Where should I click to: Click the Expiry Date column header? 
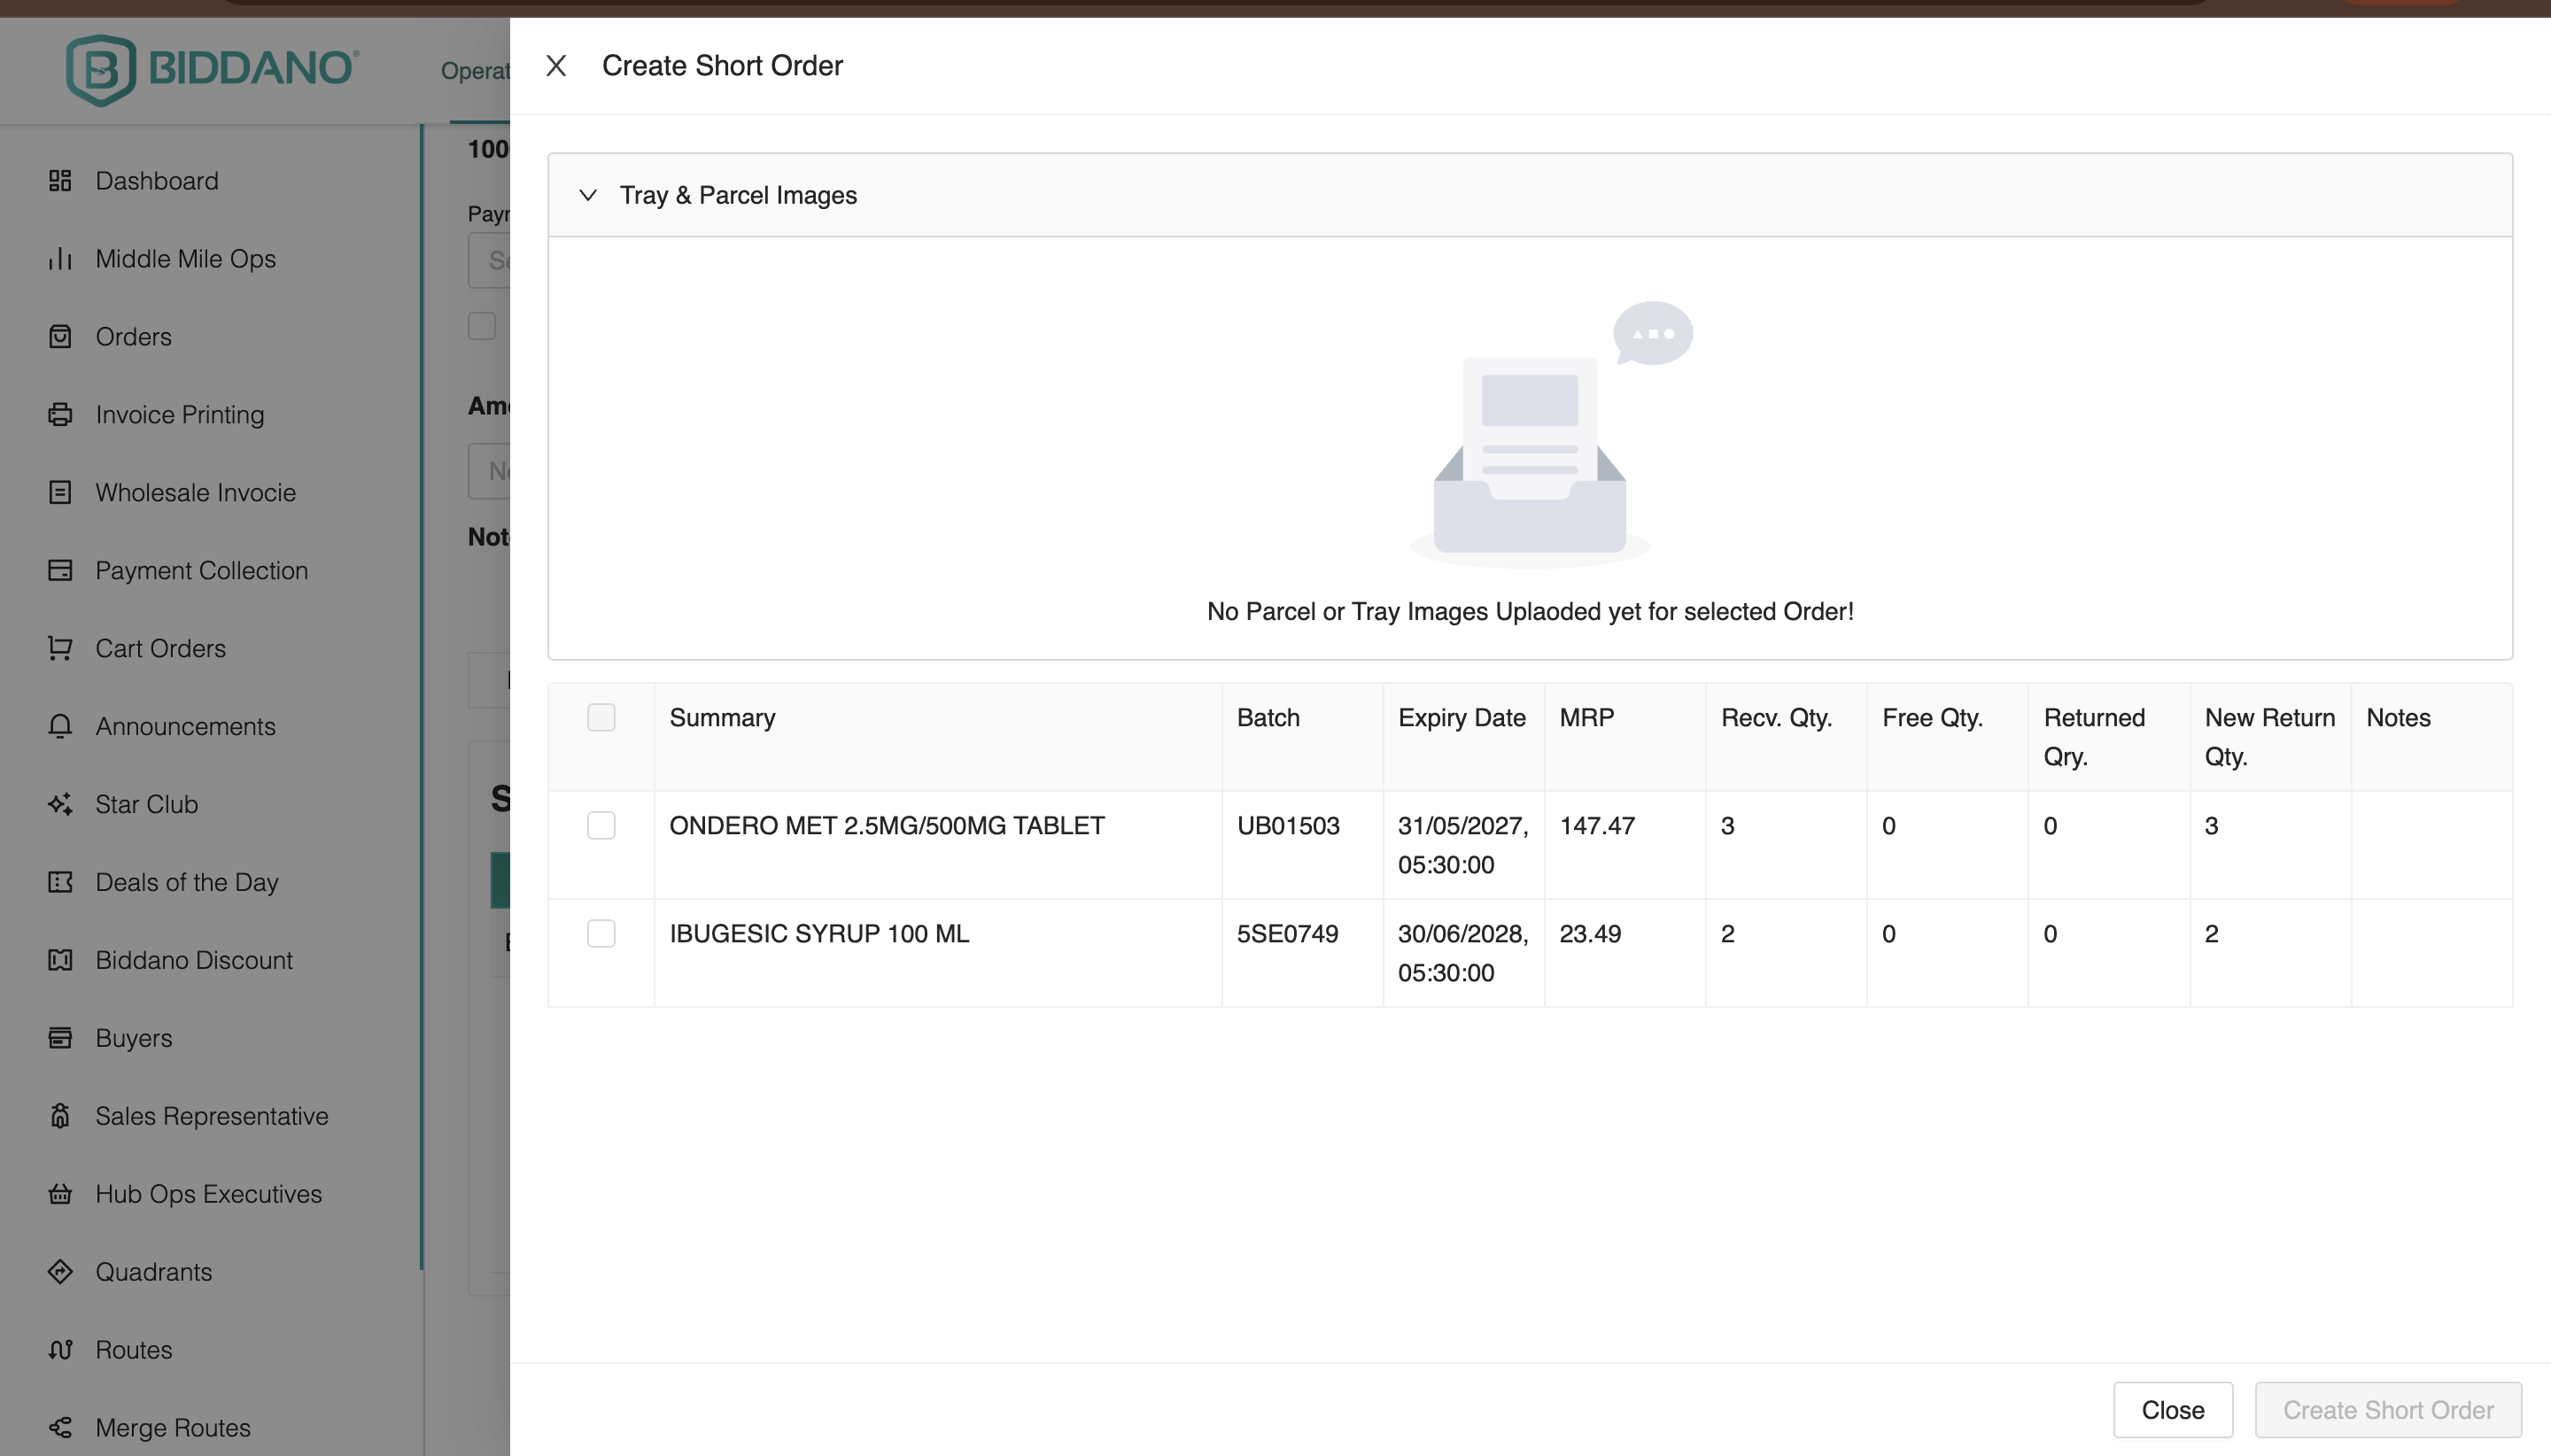point(1462,718)
